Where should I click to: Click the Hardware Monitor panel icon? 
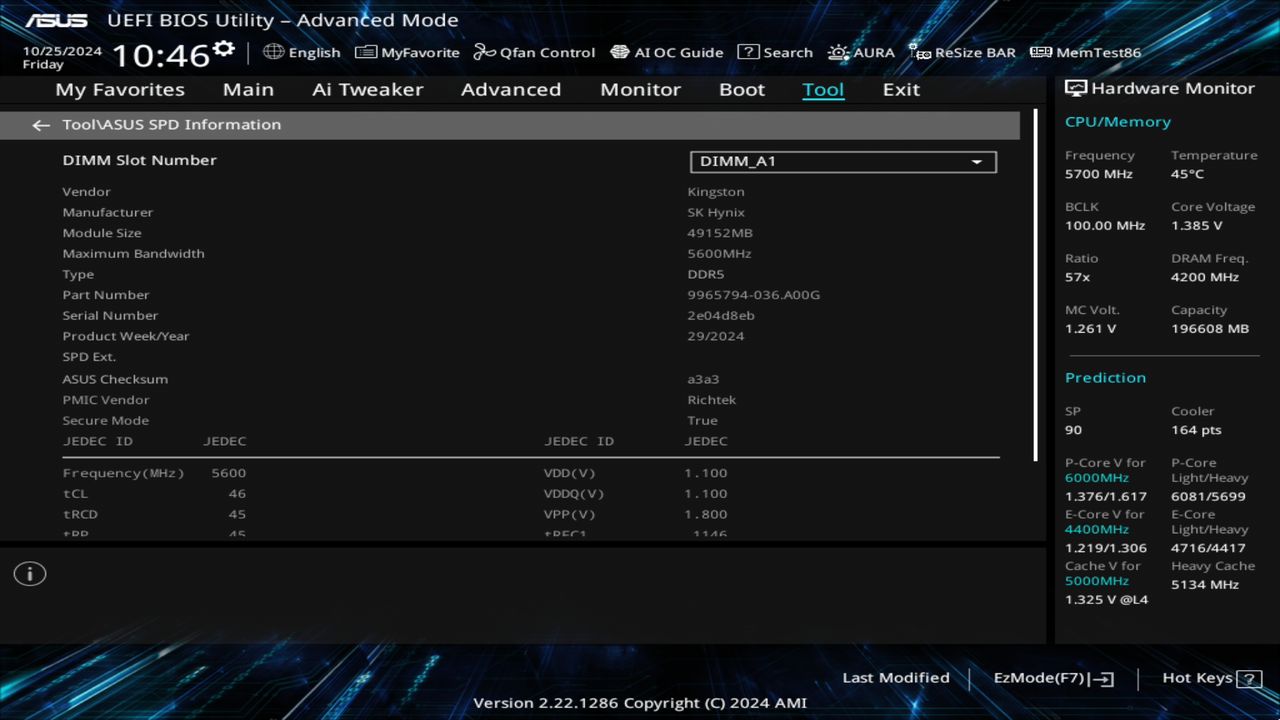[x=1076, y=88]
